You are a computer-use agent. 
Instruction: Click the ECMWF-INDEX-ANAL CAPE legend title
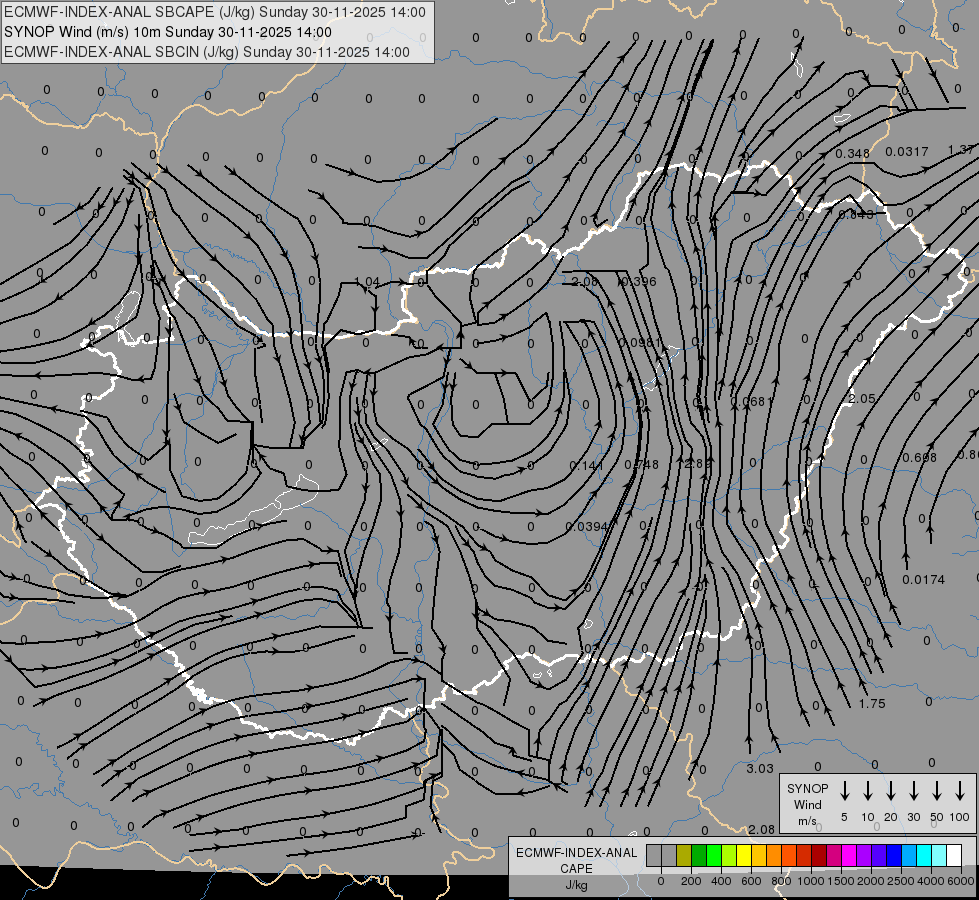tap(576, 861)
